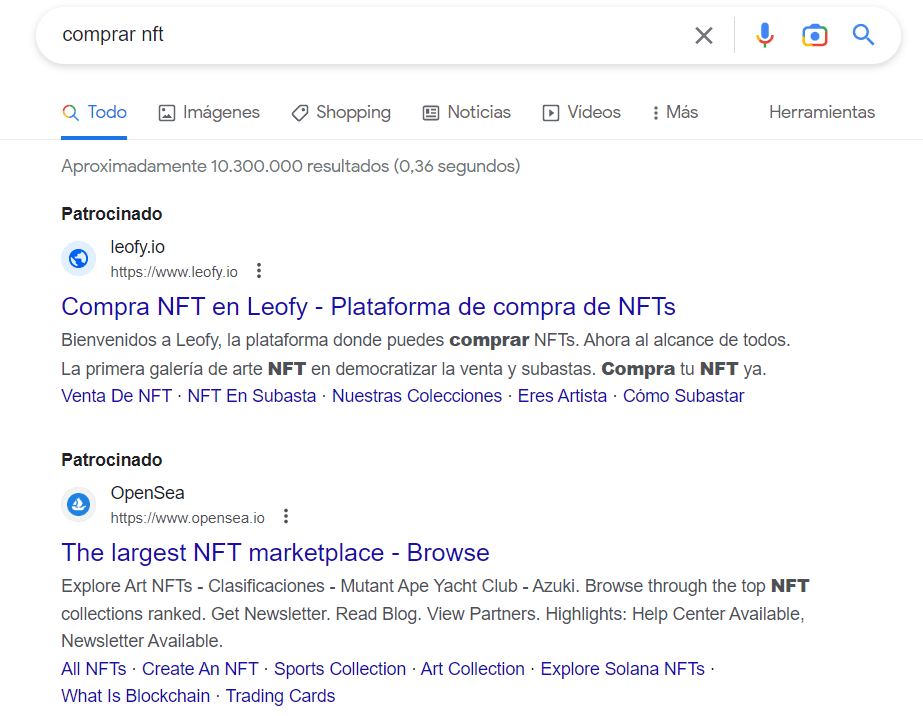Expand the Más menu
The image size is (923, 716).
[675, 112]
